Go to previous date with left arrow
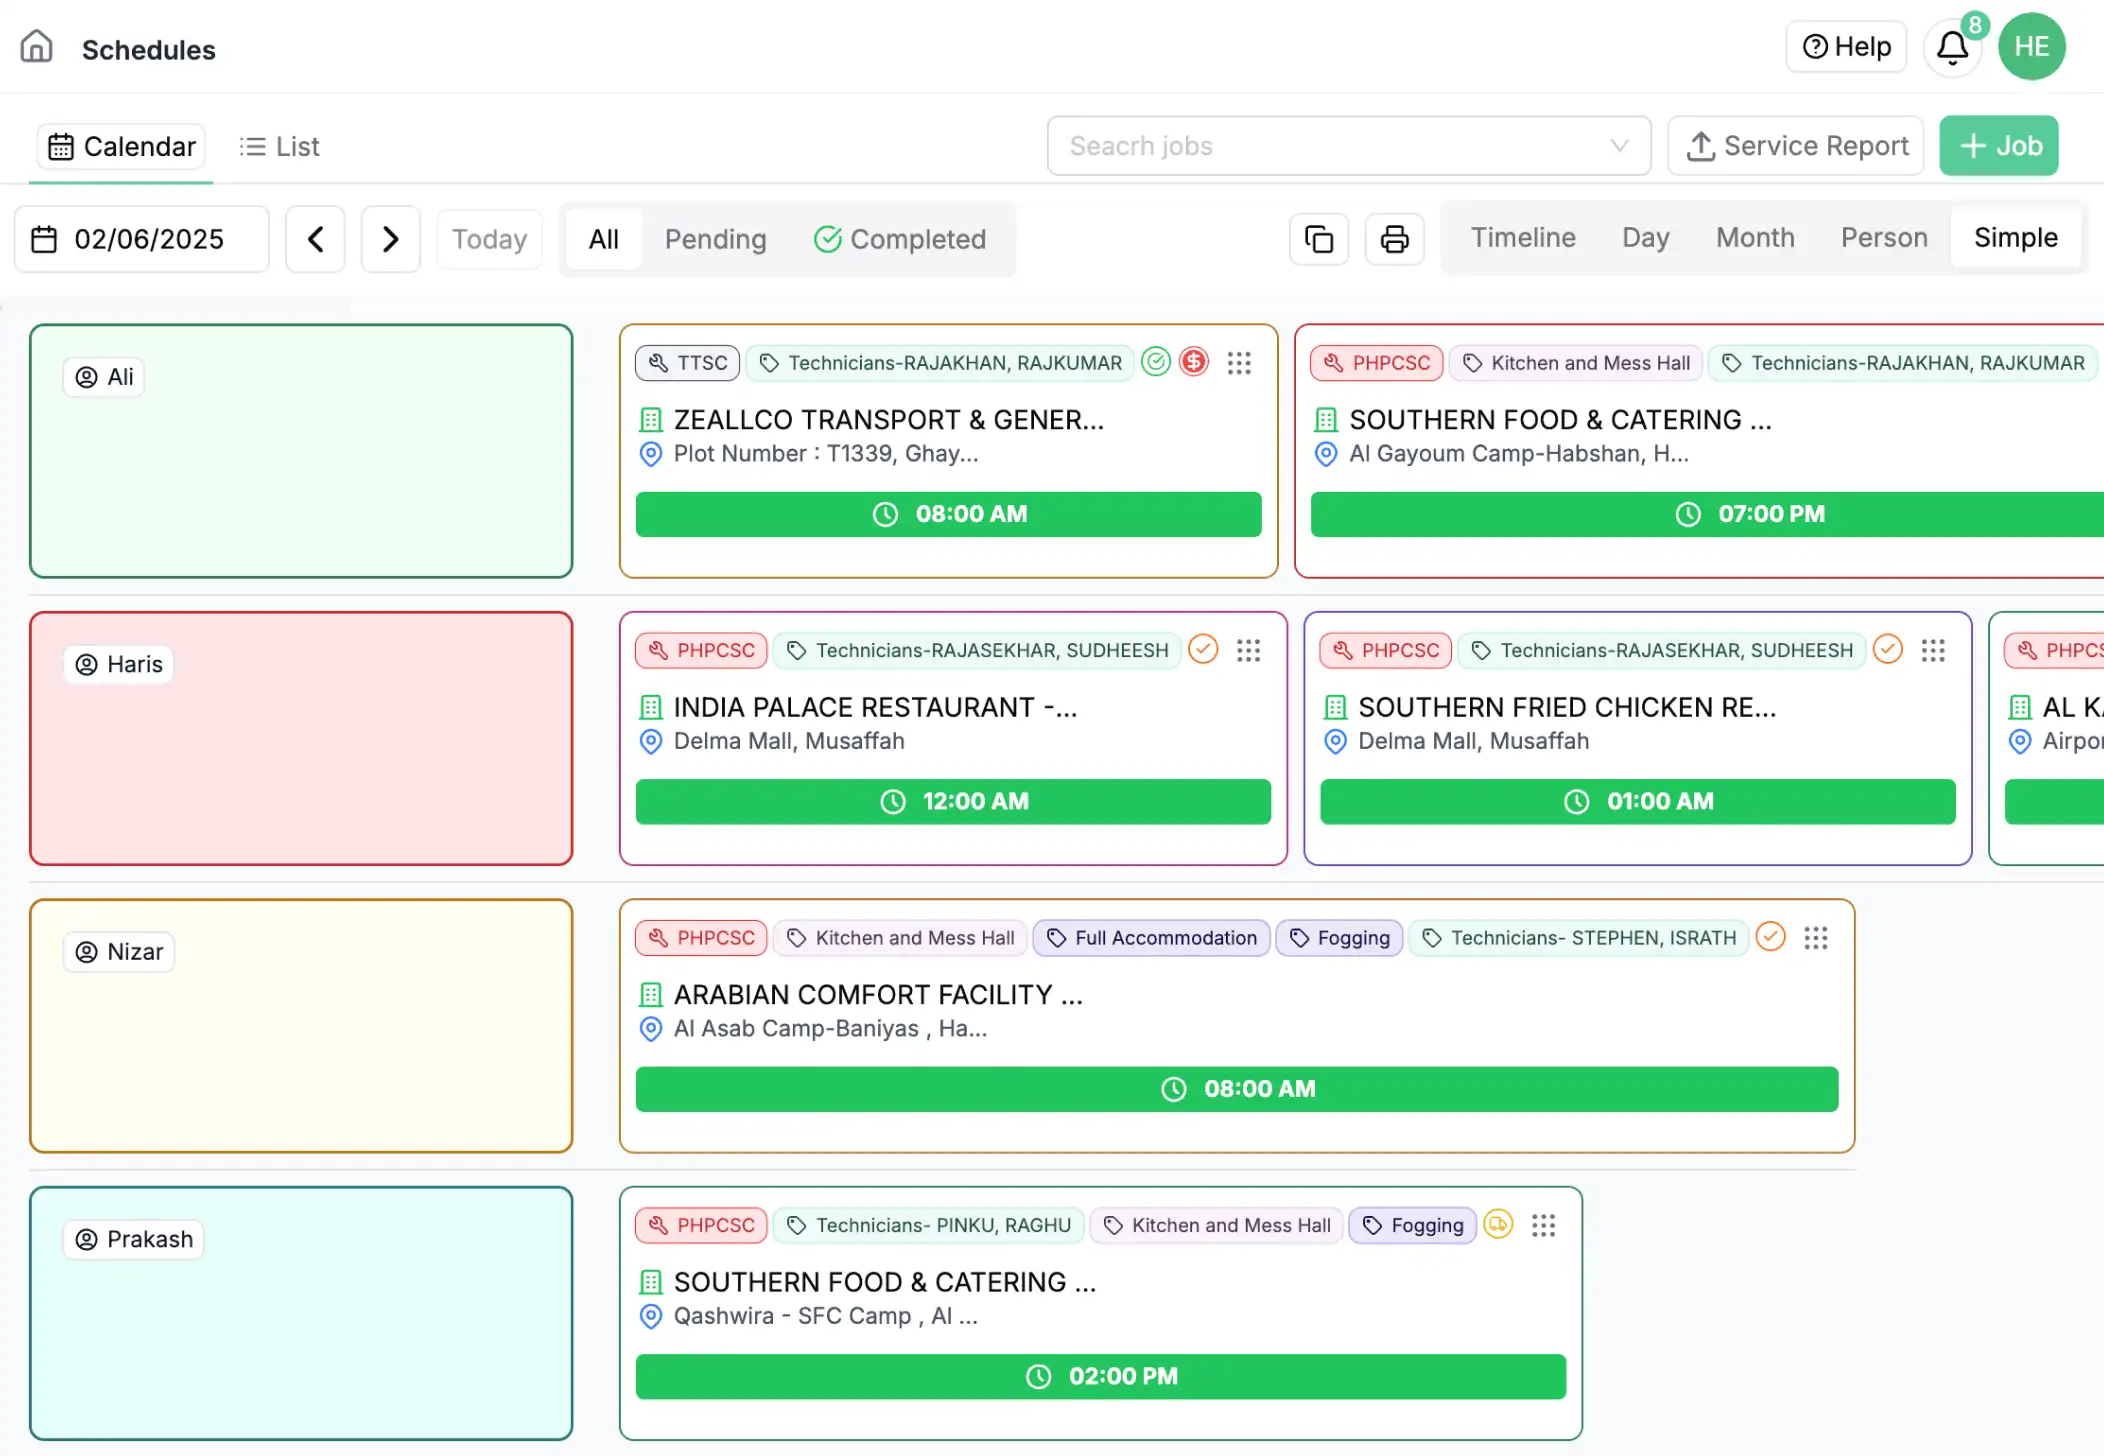Viewport: 2104px width, 1456px height. pos(315,239)
